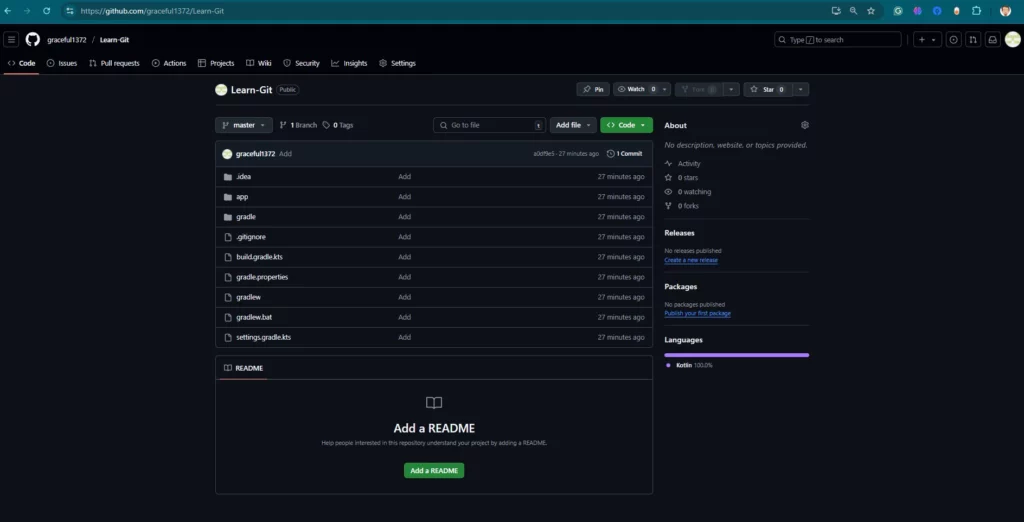Pin the Learn-Git repository

[593, 90]
